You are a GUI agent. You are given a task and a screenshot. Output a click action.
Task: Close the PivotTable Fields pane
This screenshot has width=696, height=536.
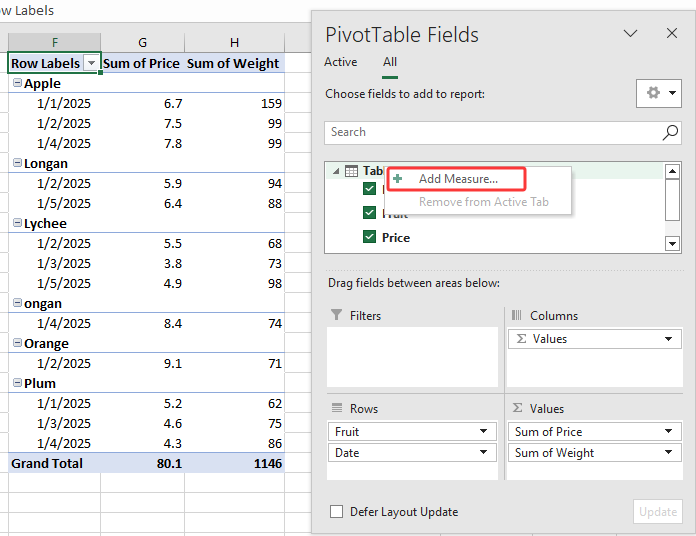pyautogui.click(x=672, y=34)
